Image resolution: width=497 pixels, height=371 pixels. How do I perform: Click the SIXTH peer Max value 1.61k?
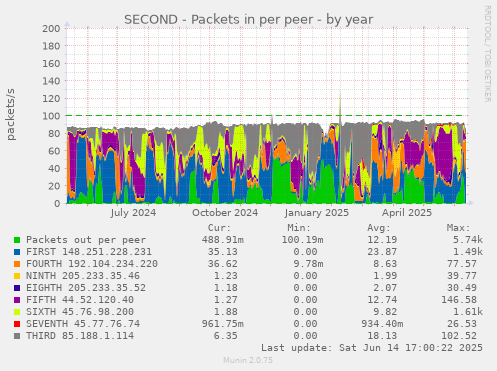click(x=467, y=312)
